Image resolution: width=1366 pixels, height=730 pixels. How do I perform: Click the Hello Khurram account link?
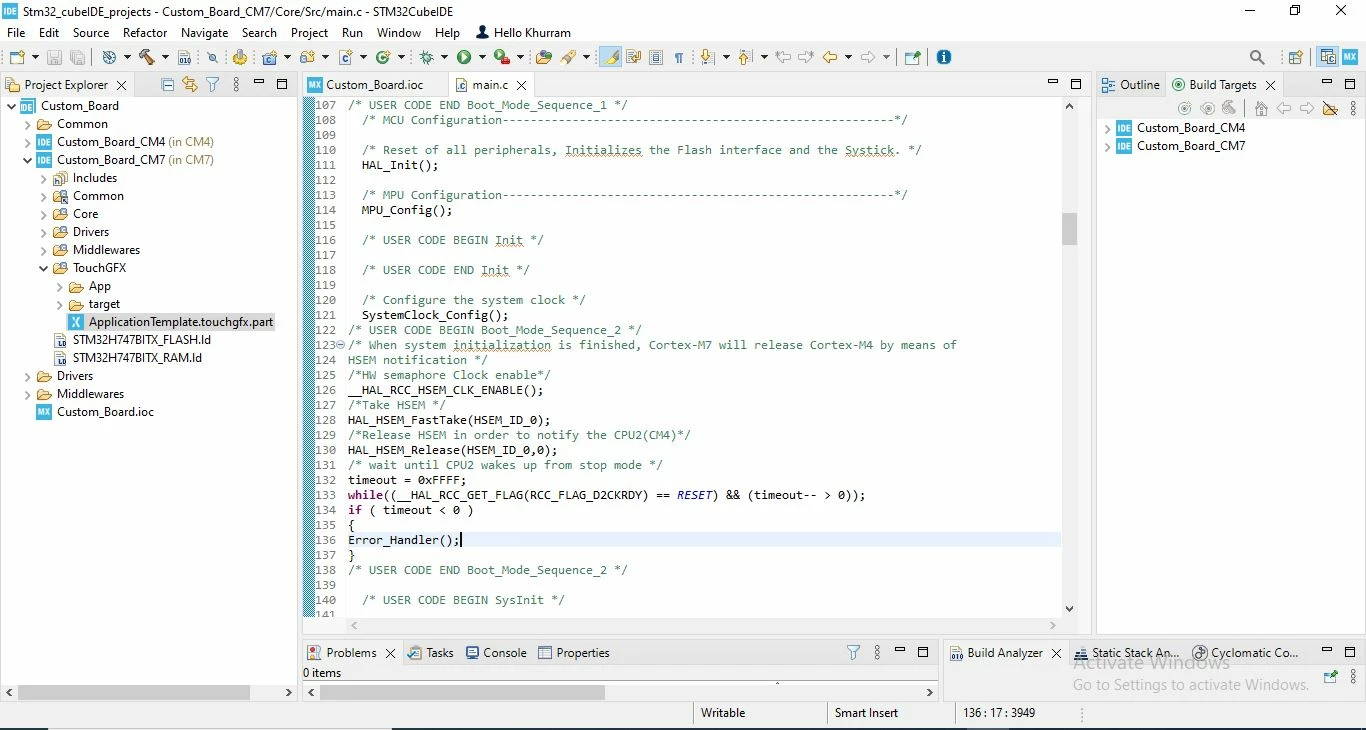(x=523, y=33)
